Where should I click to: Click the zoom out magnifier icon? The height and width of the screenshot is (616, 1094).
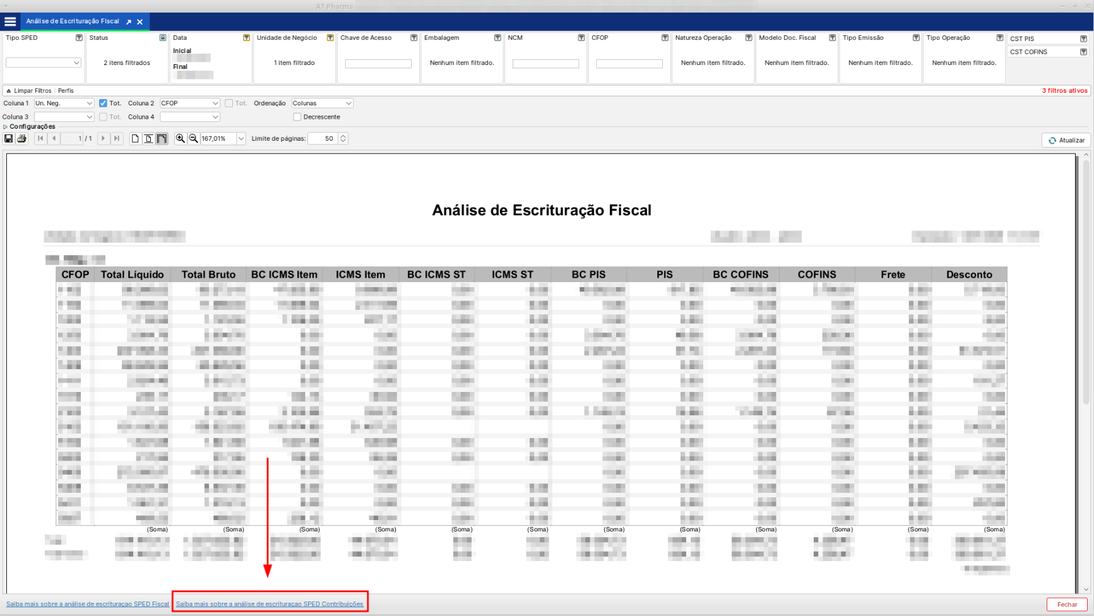(193, 139)
